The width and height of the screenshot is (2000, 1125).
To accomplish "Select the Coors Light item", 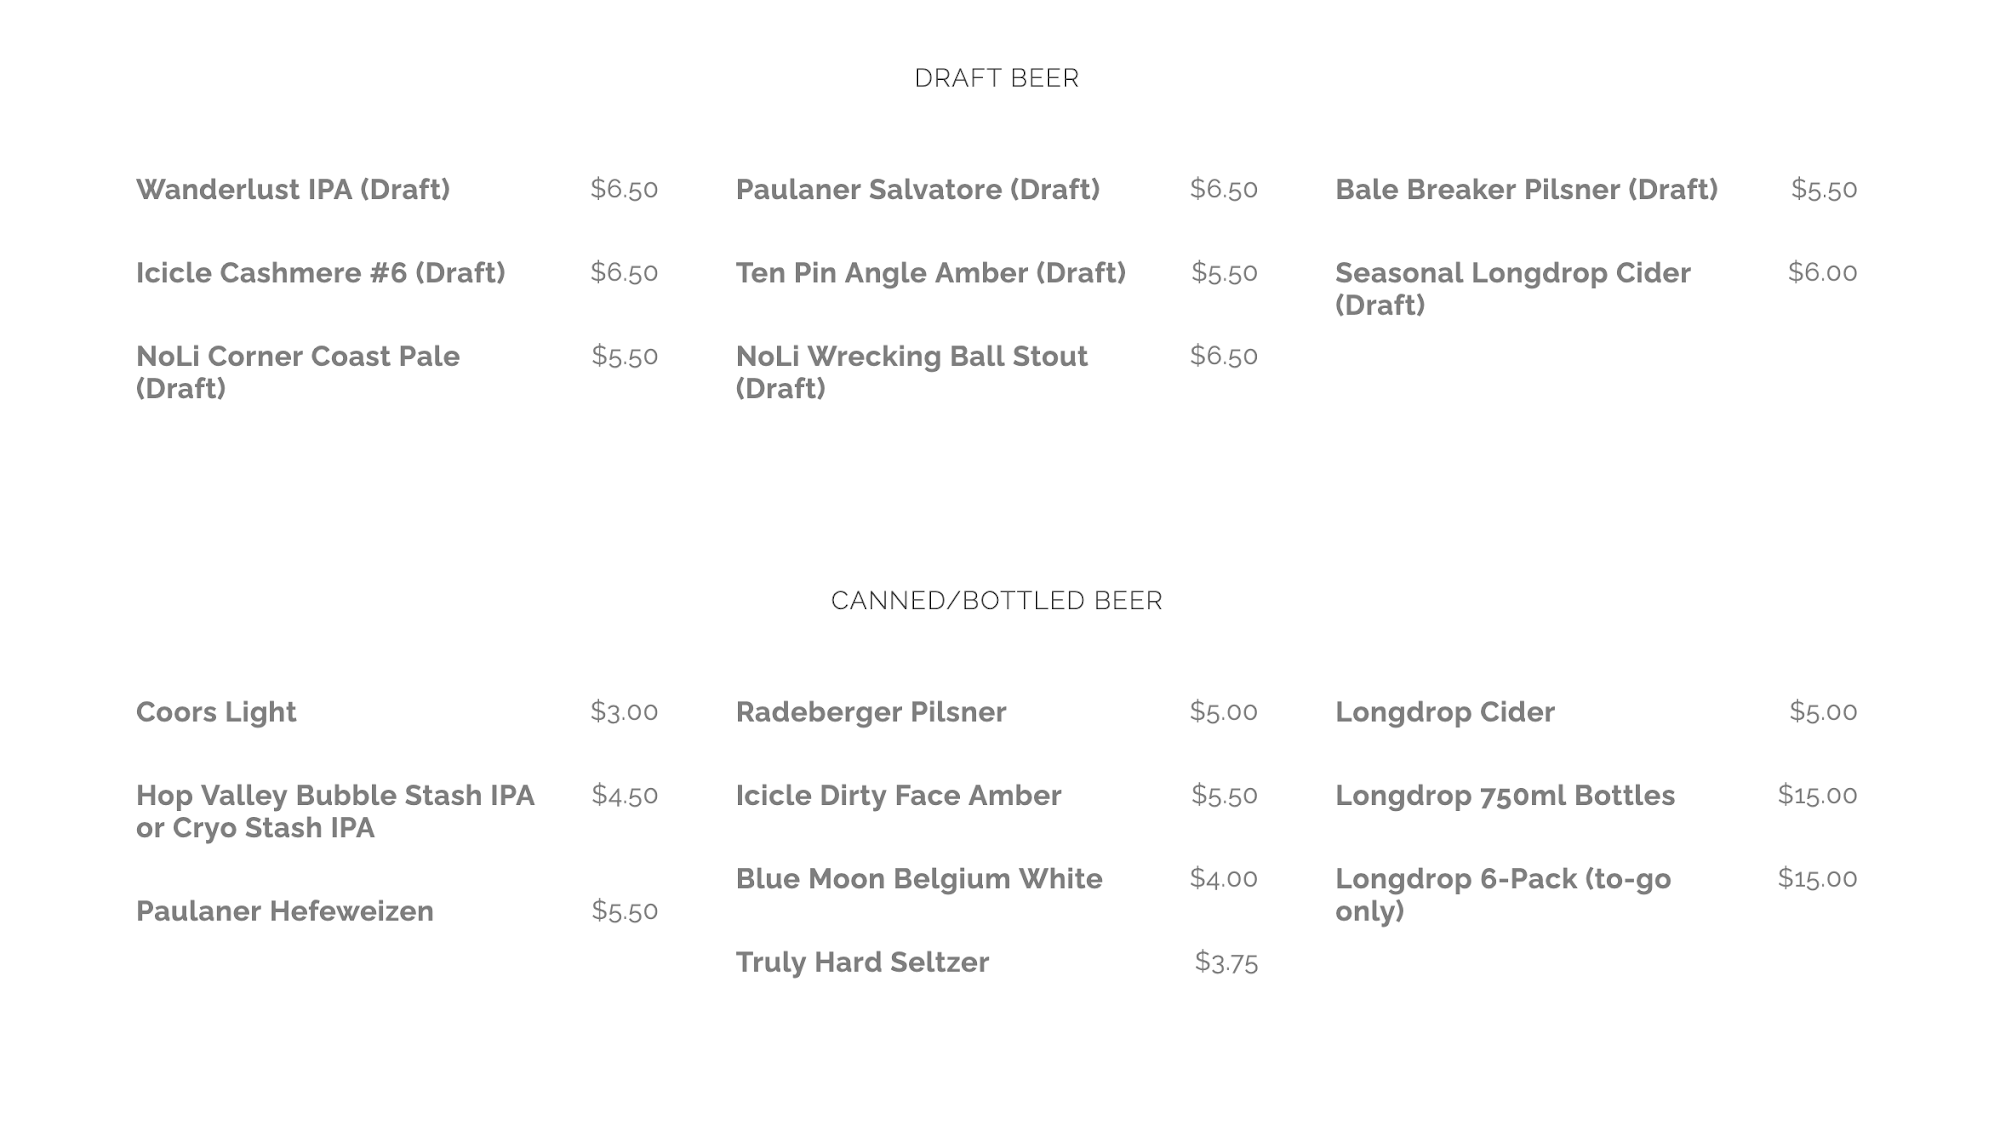I will pos(216,712).
